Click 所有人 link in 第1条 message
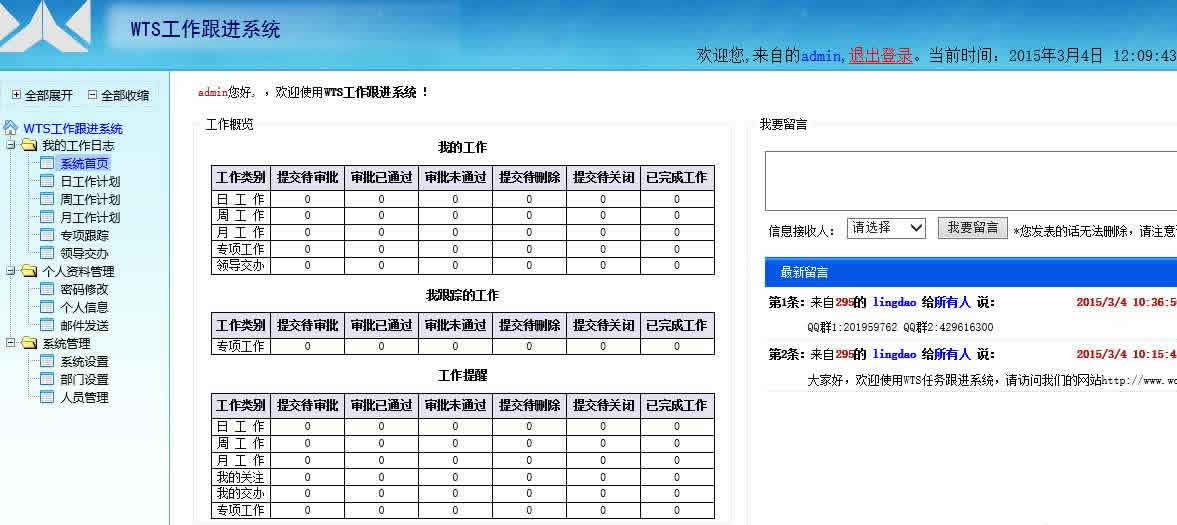This screenshot has width=1177, height=525. [953, 303]
